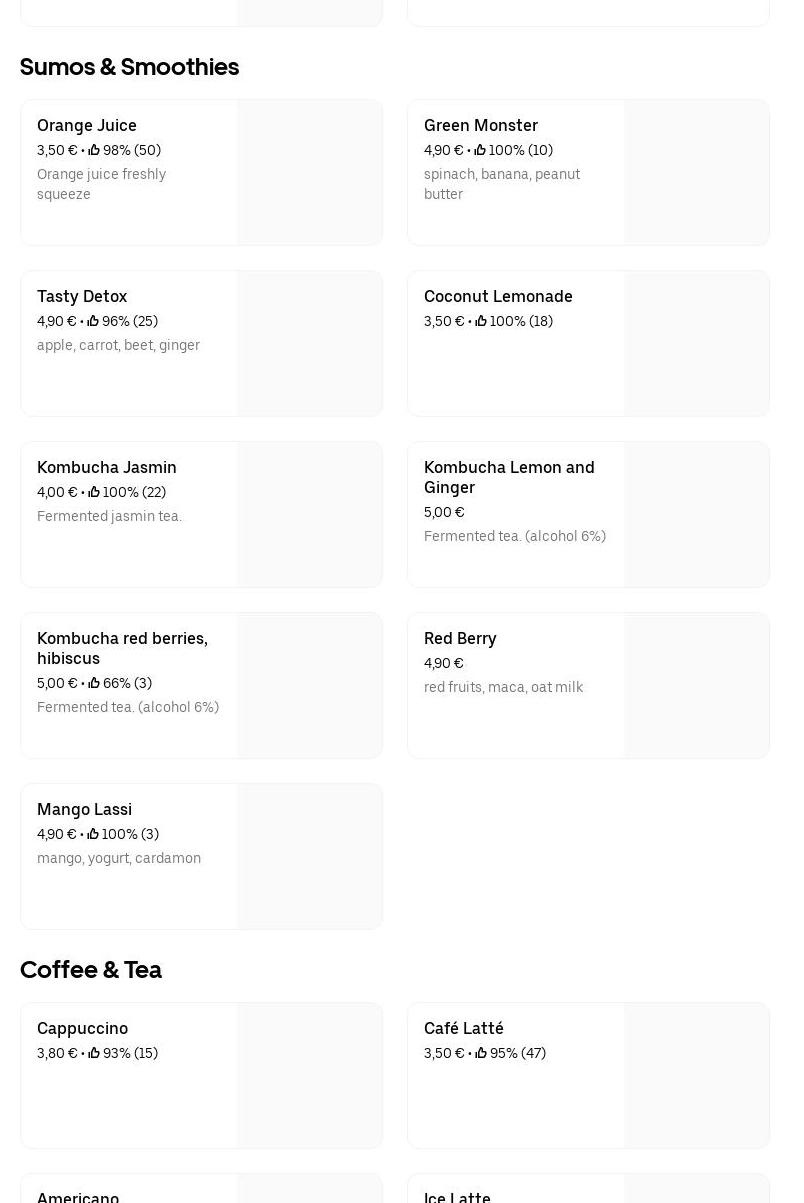
Task: Click the Sumos & Smoothies section heading
Action: pos(129,67)
